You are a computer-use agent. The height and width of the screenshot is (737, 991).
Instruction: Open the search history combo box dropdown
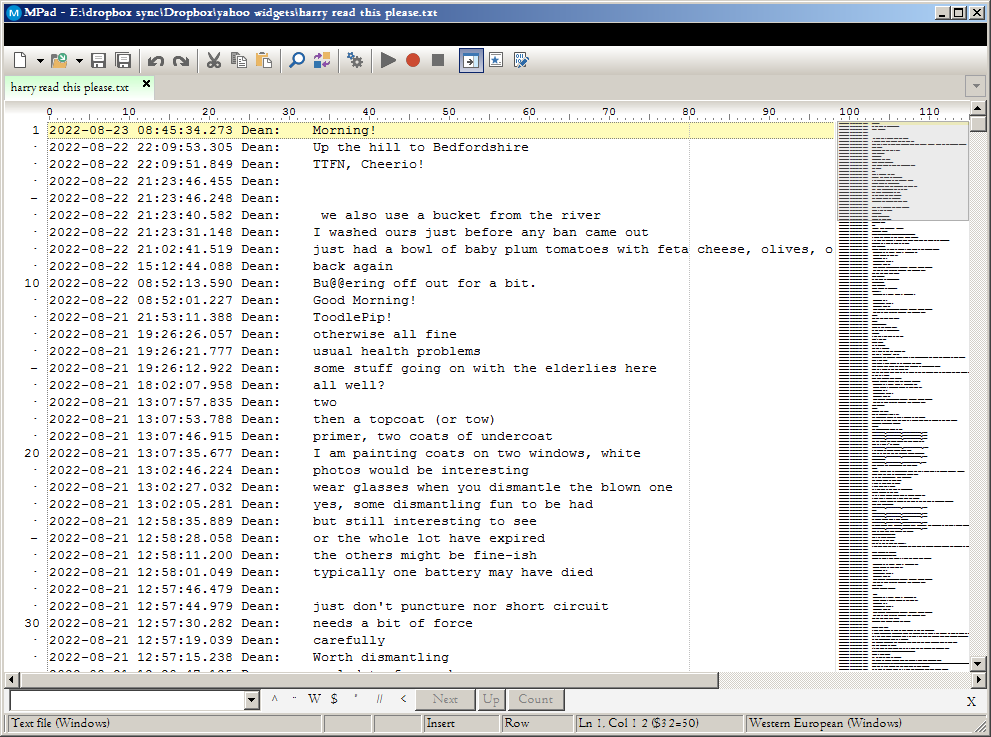251,700
